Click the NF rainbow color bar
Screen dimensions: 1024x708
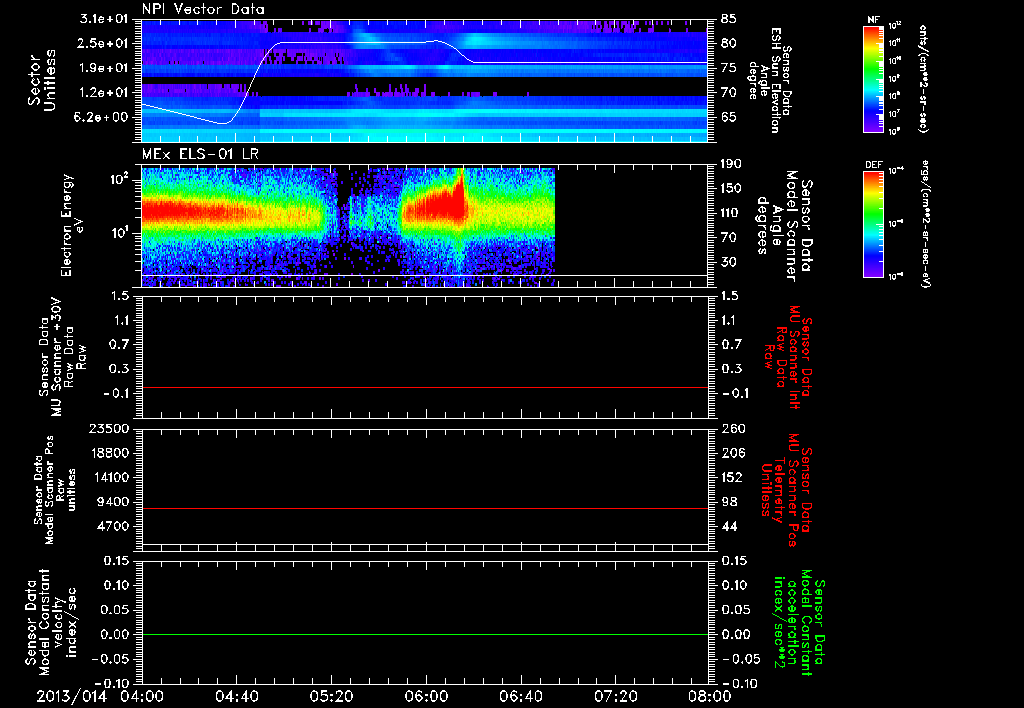873,78
